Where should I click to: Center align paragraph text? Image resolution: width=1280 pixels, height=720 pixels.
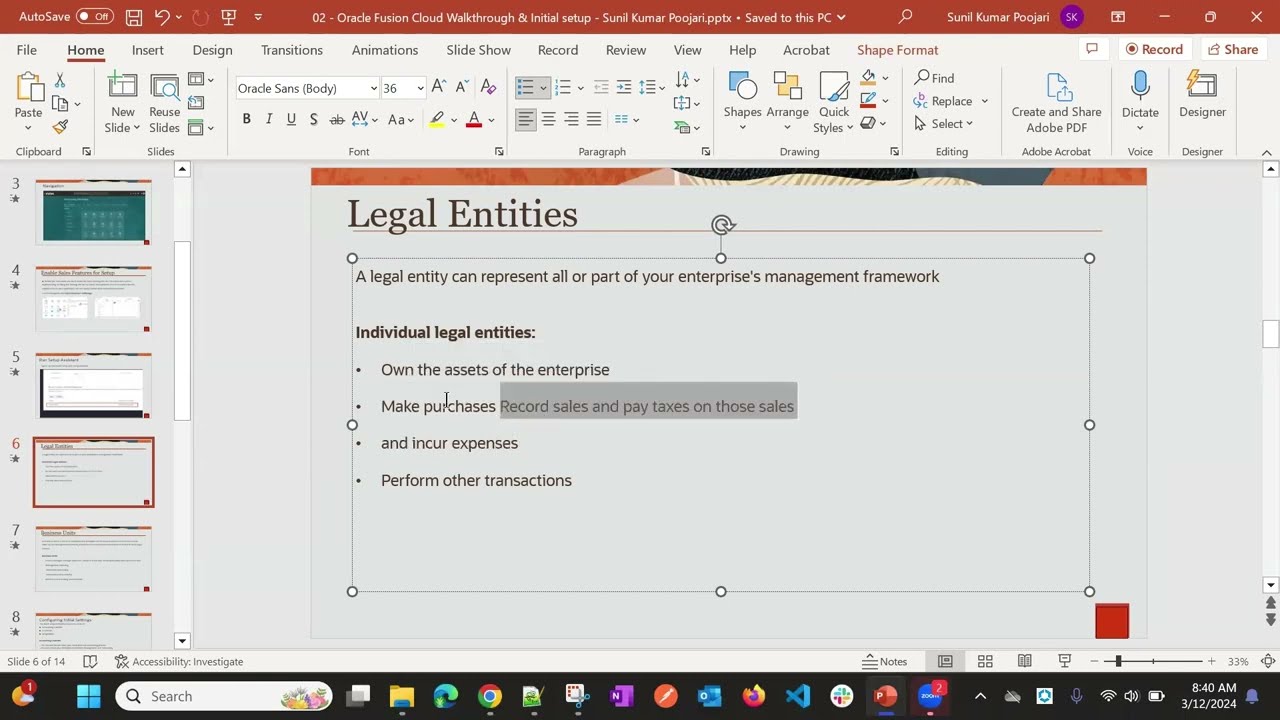(548, 119)
